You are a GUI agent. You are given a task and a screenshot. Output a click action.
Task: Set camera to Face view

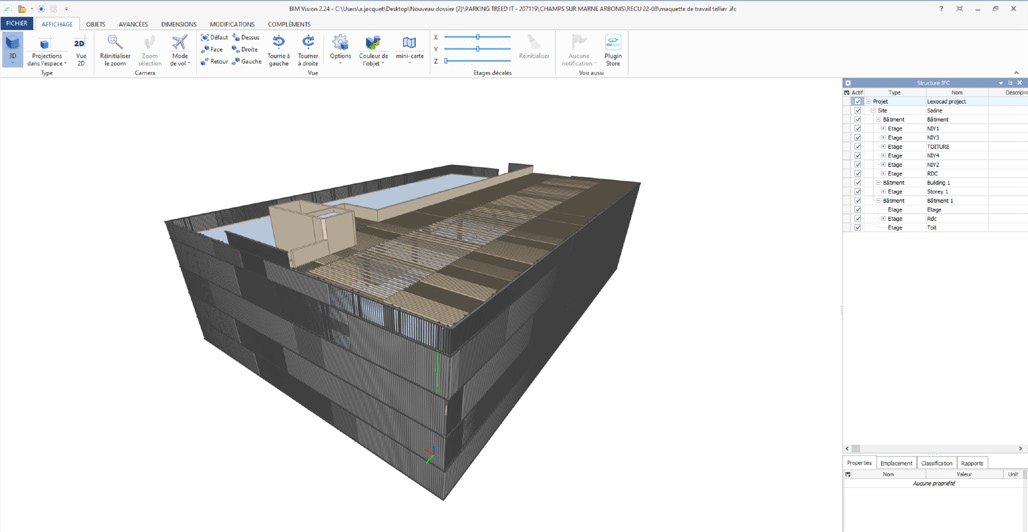click(212, 49)
